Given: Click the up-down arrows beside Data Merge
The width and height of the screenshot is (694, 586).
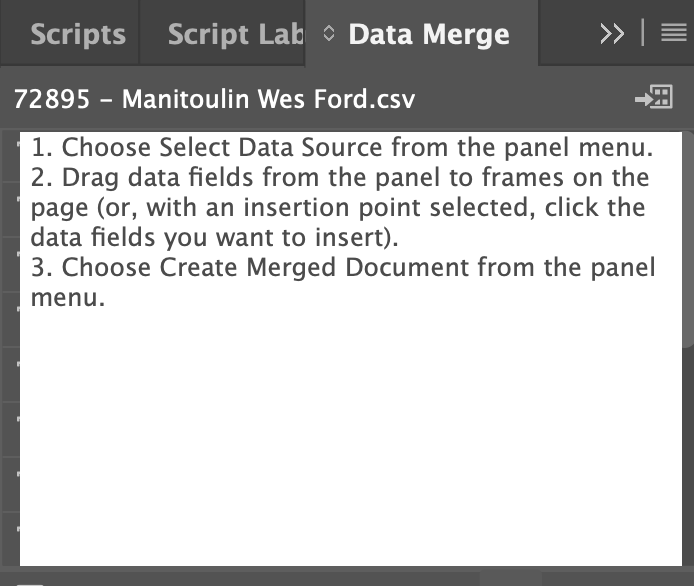Looking at the screenshot, I should (x=329, y=34).
